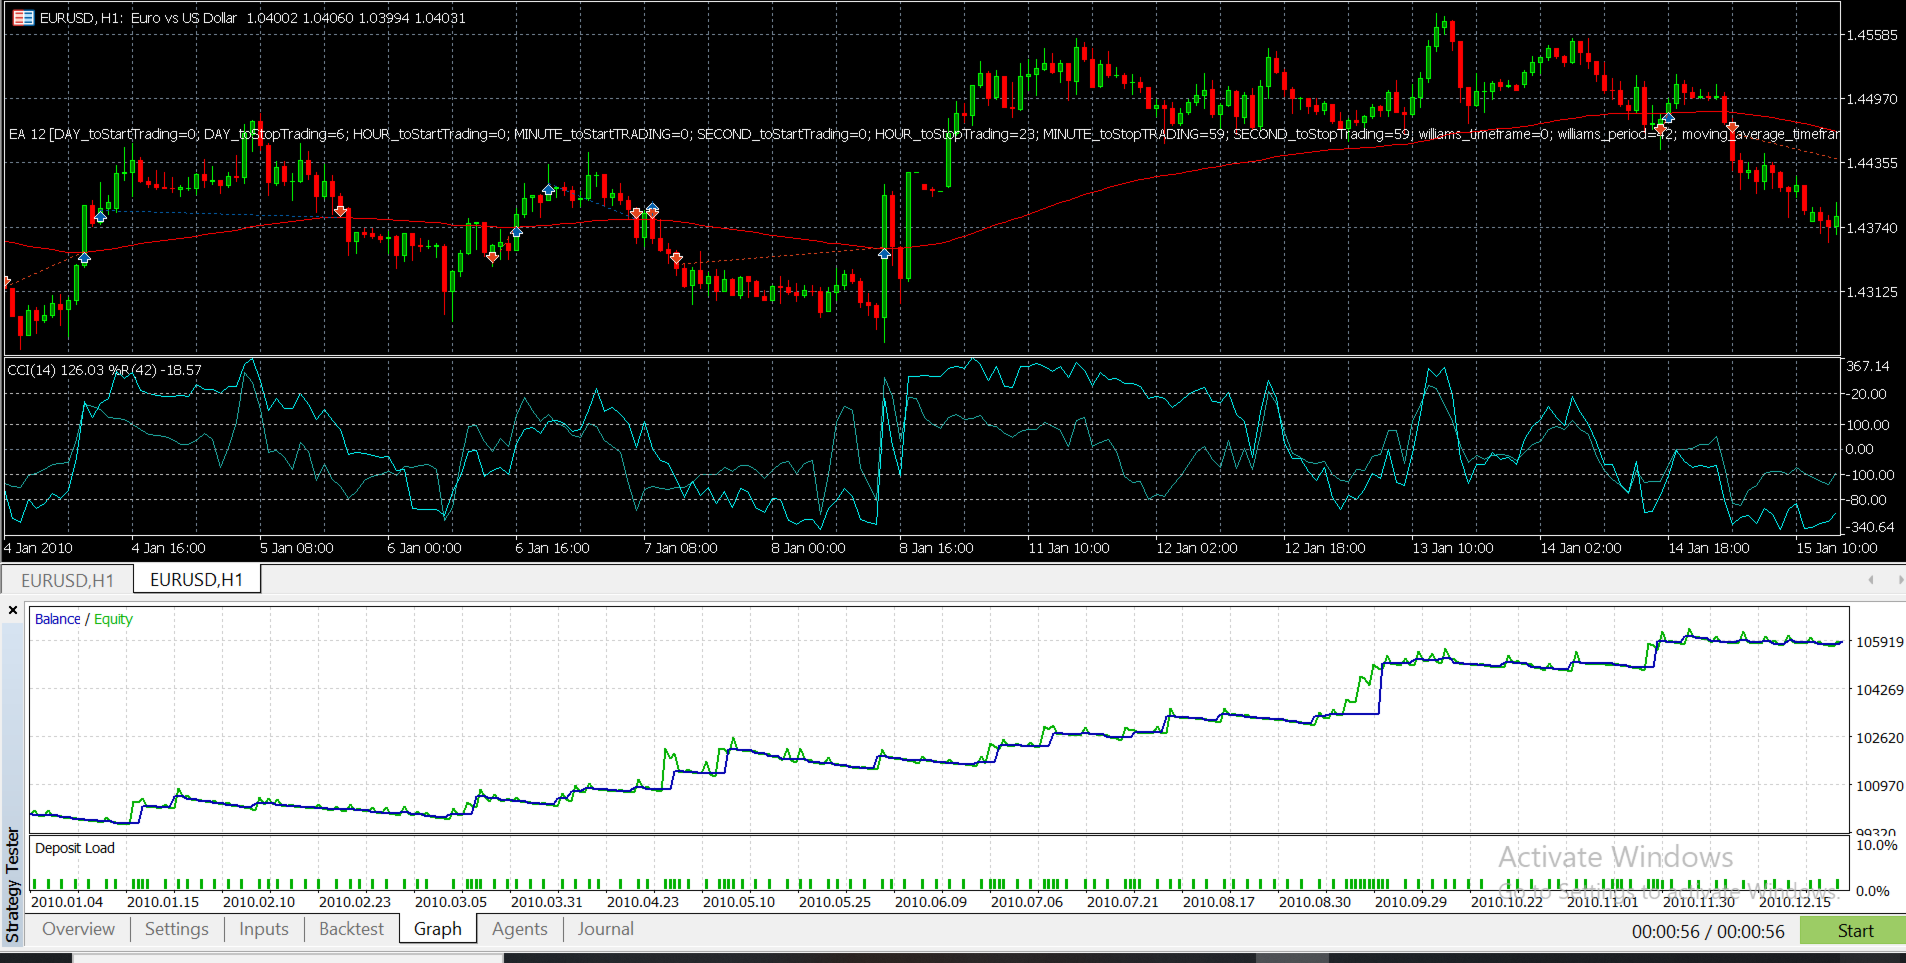This screenshot has width=1906, height=963.
Task: View the Journal tab
Action: pos(605,929)
